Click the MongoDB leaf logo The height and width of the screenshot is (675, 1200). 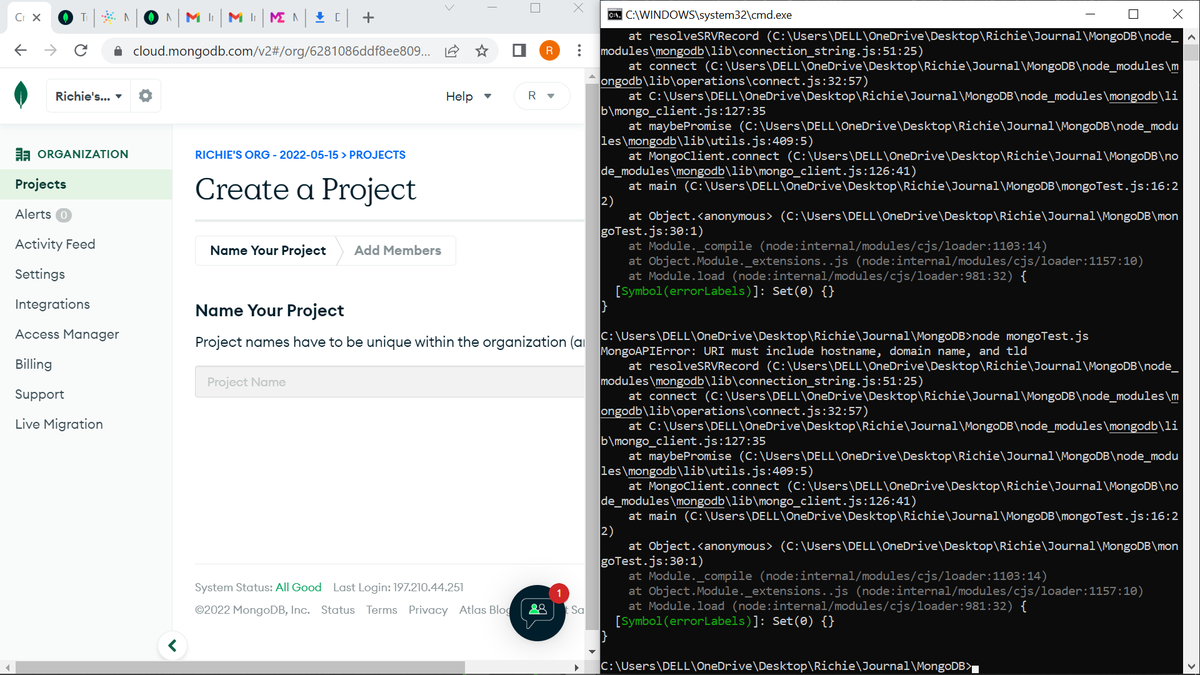click(x=21, y=96)
